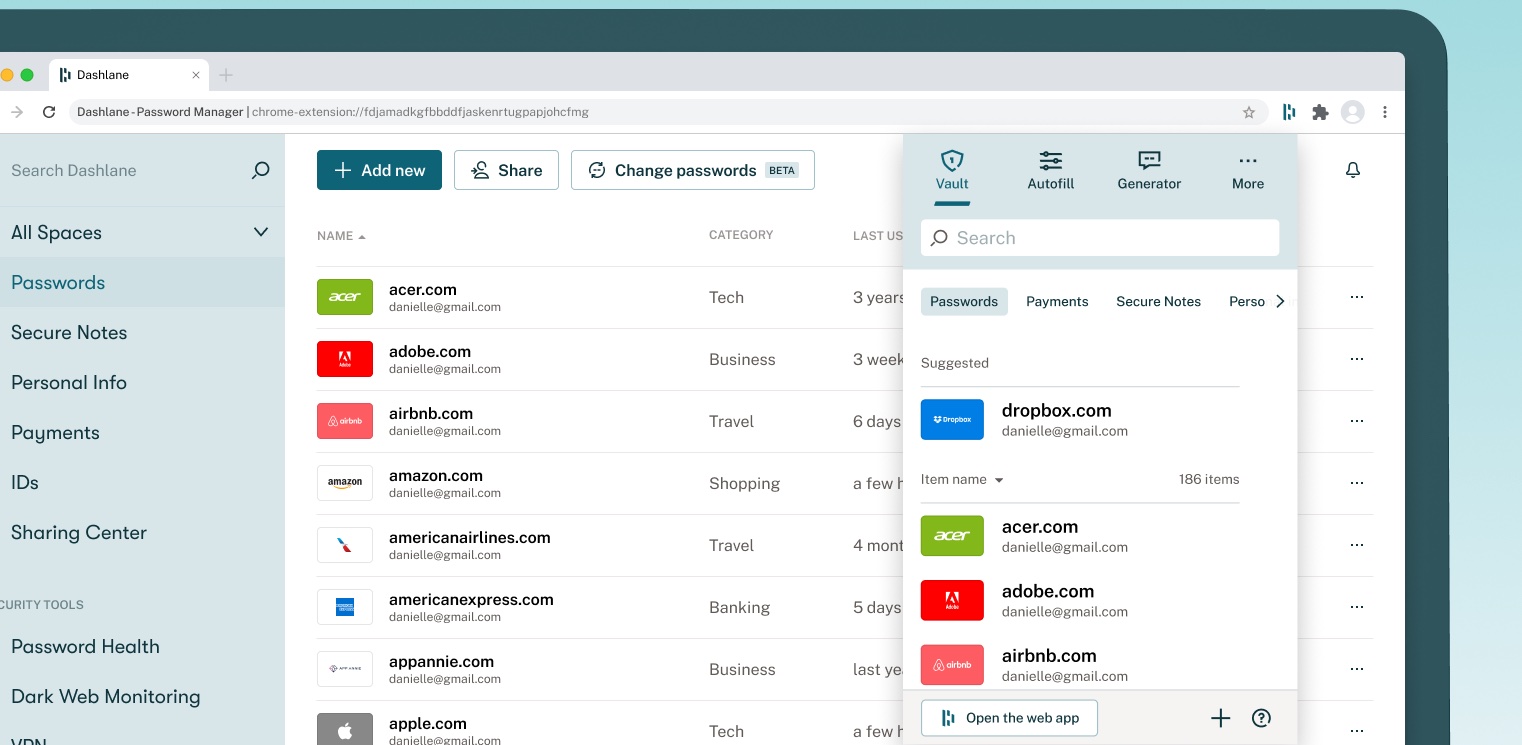Switch to the Autofill tab
The width and height of the screenshot is (1522, 745).
pyautogui.click(x=1050, y=171)
